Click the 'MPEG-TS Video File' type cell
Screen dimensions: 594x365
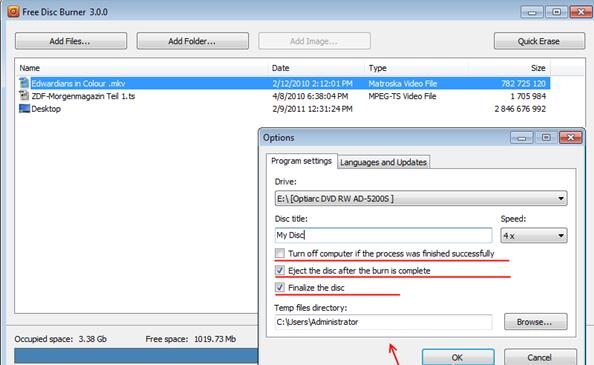coord(402,96)
